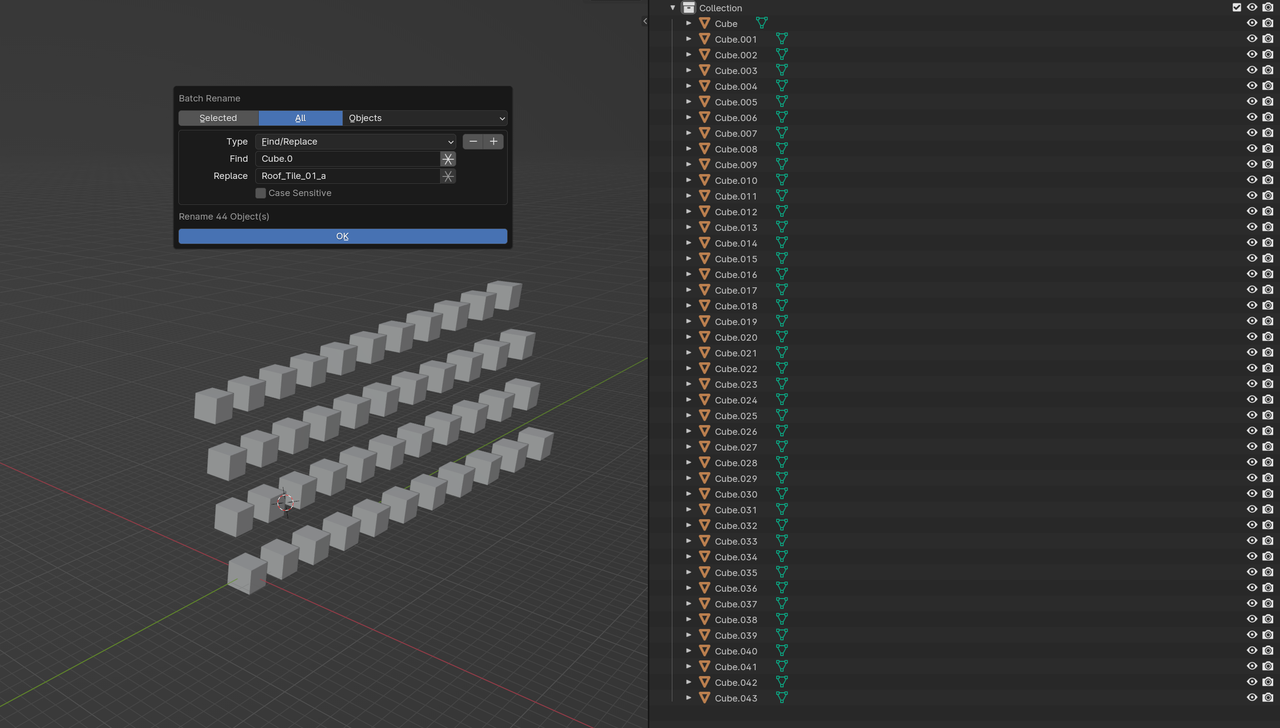Click the object icon of Cube.031
Viewport: 1280px width, 728px height.
click(x=704, y=510)
